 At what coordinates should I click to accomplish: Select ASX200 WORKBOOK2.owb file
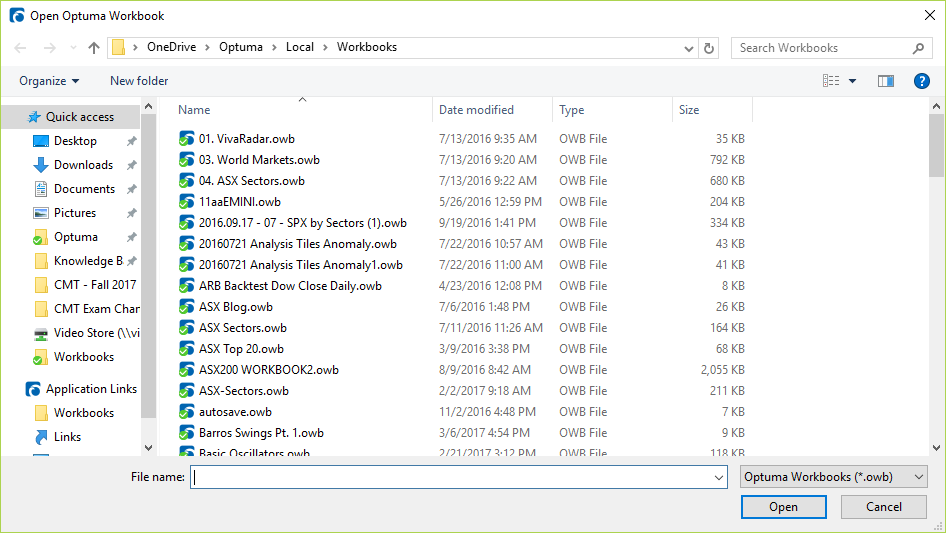pos(269,370)
